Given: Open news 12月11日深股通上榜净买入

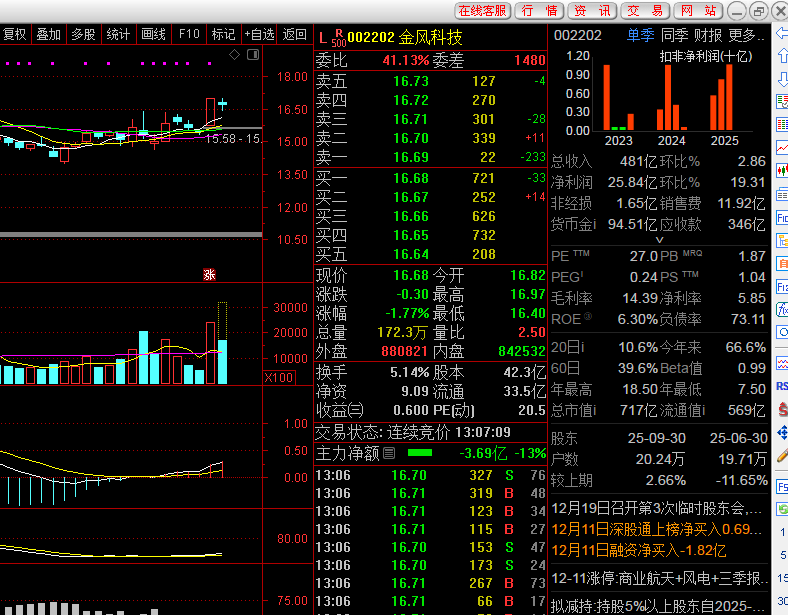Looking at the screenshot, I should tap(657, 529).
